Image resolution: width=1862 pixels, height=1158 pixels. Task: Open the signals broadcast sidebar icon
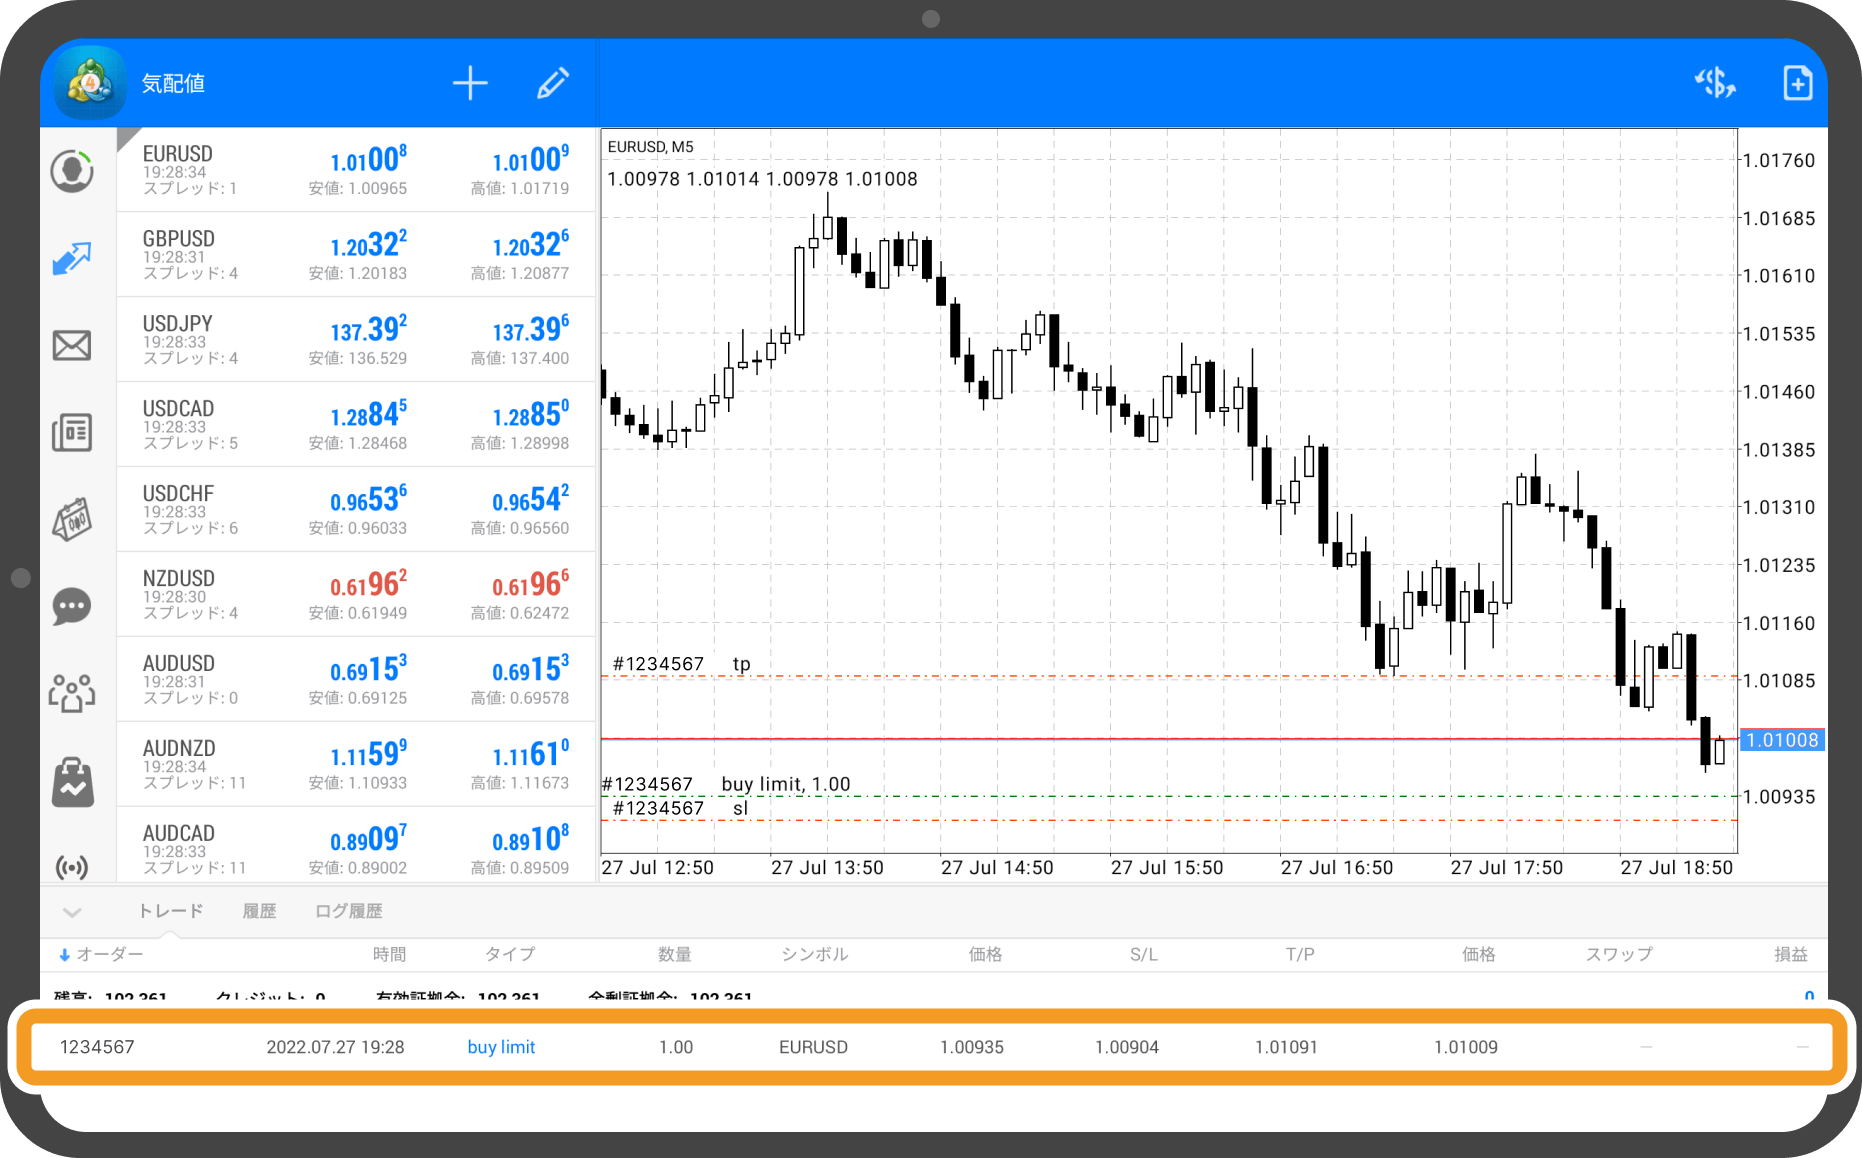72,866
